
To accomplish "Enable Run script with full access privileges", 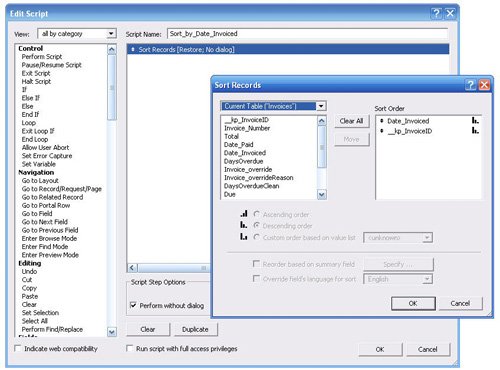I will [x=130, y=348].
